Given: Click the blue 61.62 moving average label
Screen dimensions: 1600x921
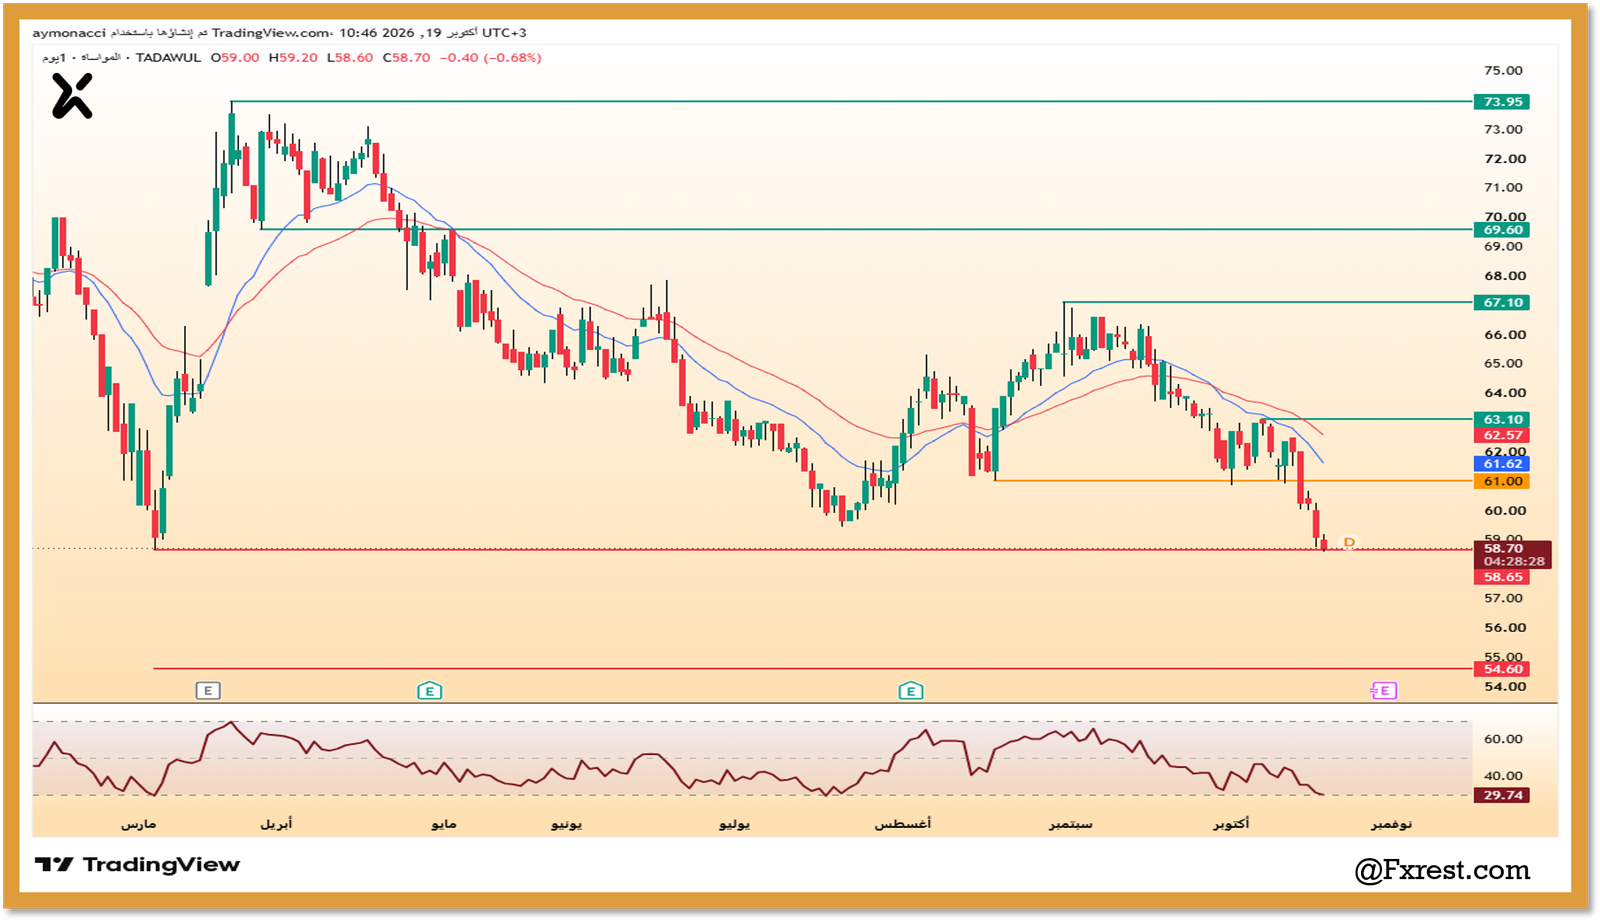Looking at the screenshot, I should (1502, 464).
